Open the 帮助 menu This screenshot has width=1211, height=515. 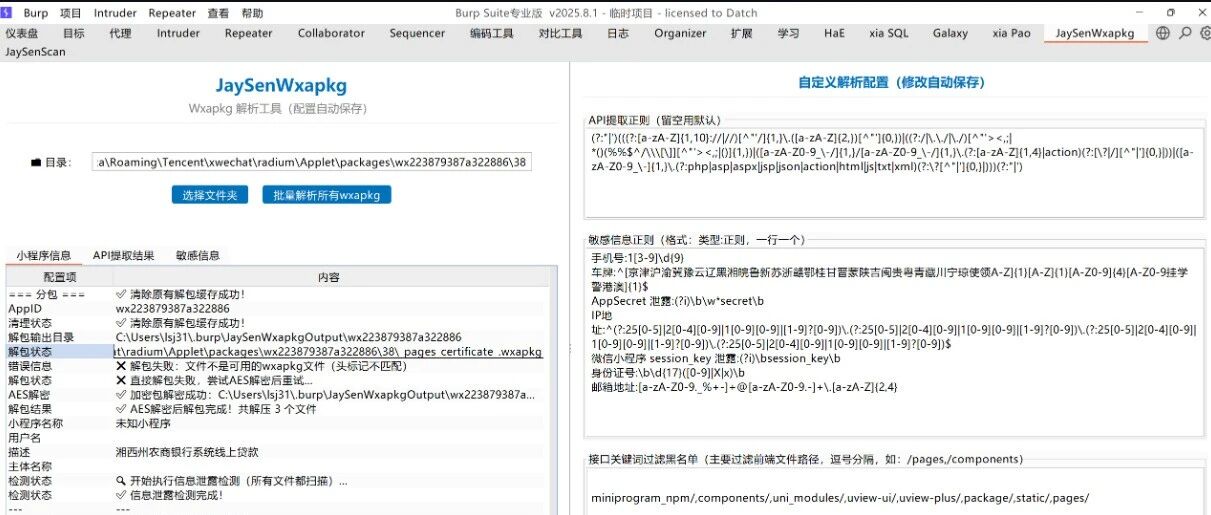click(253, 14)
